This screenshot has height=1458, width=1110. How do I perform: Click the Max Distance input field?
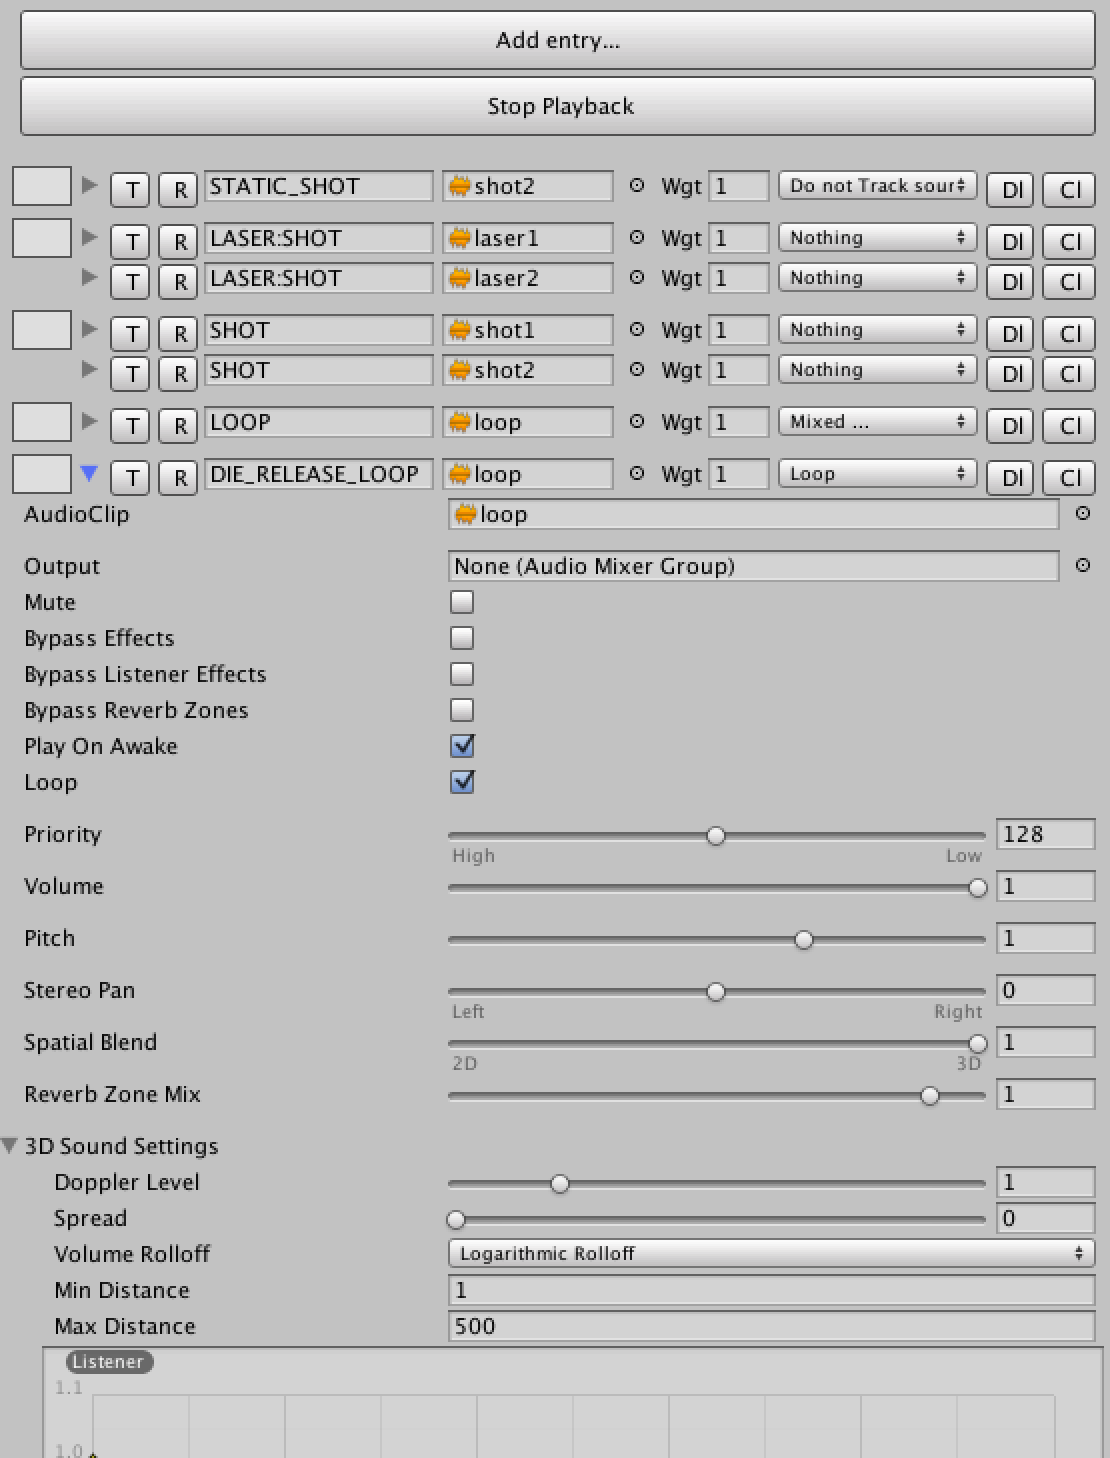(x=770, y=1326)
